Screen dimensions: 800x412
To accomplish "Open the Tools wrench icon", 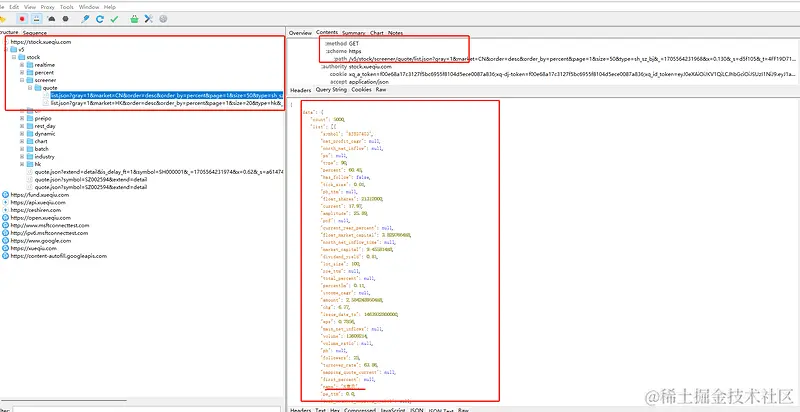I will coord(148,19).
